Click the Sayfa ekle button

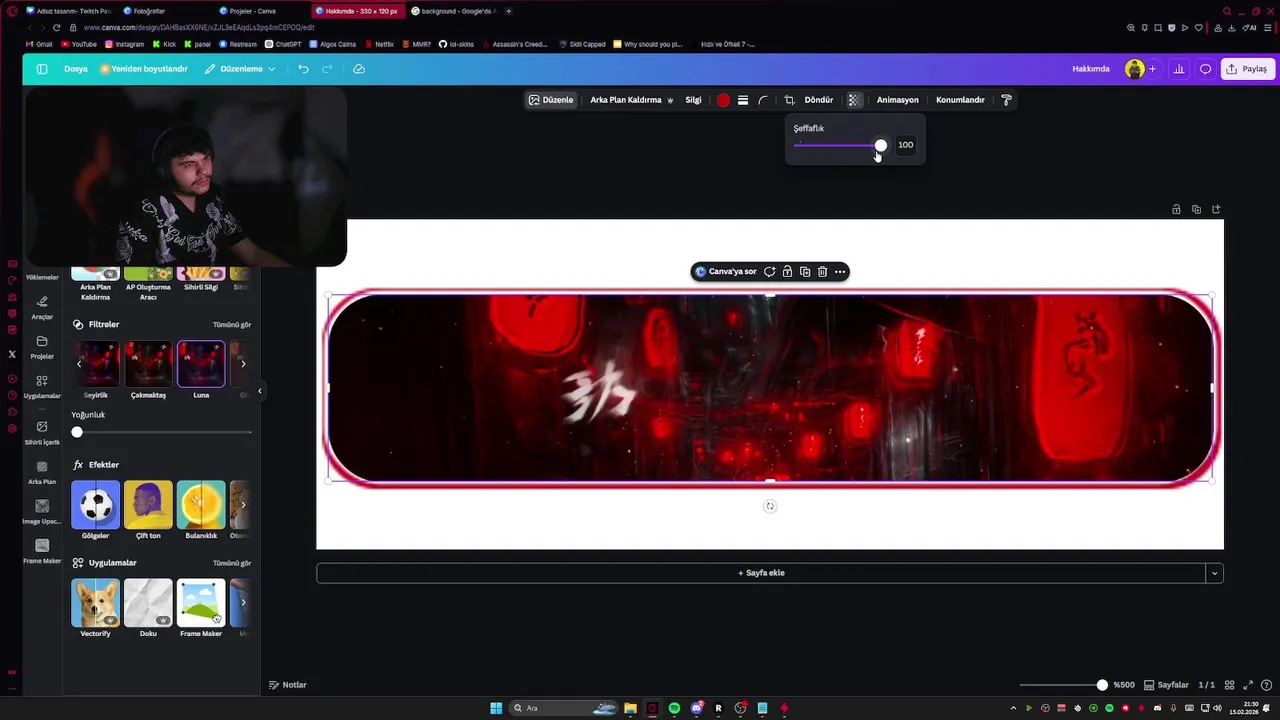[x=761, y=573]
